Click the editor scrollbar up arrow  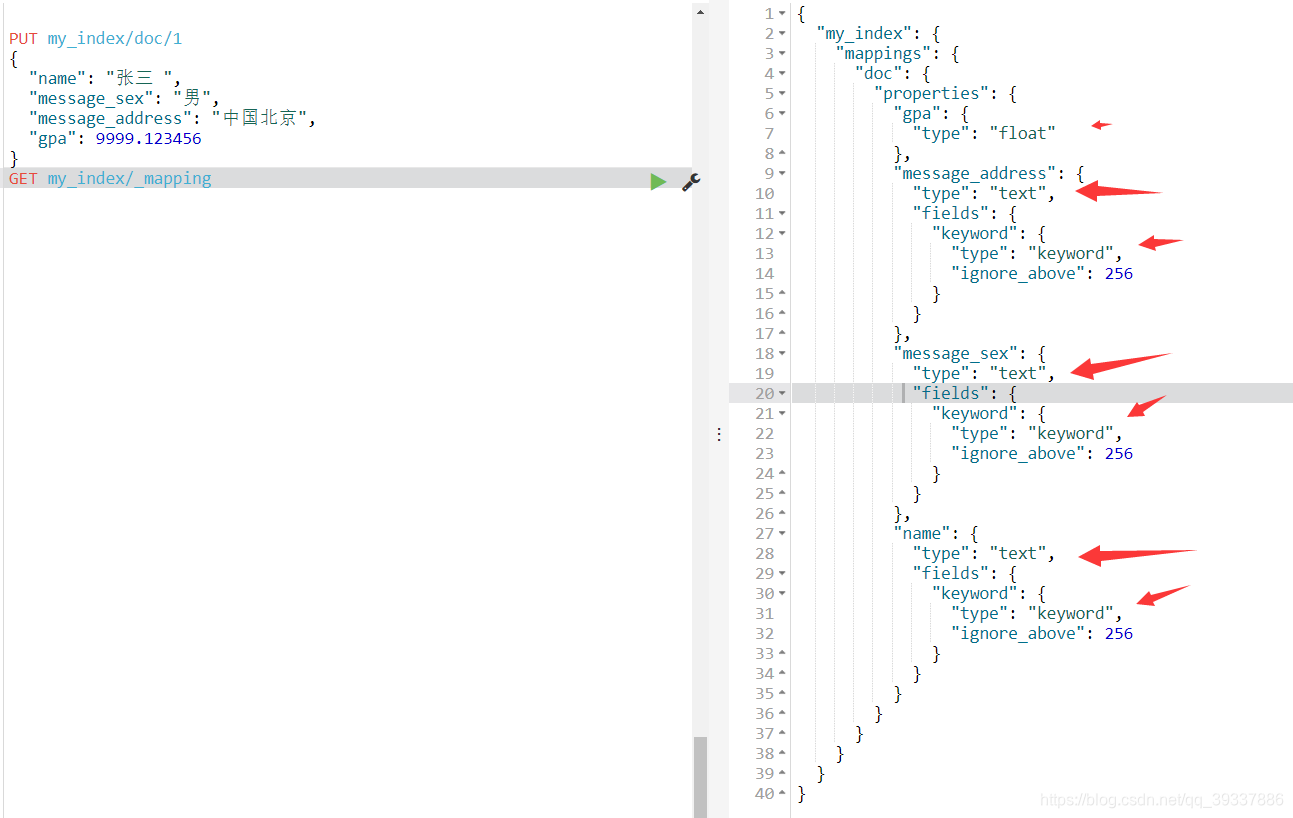pos(700,12)
